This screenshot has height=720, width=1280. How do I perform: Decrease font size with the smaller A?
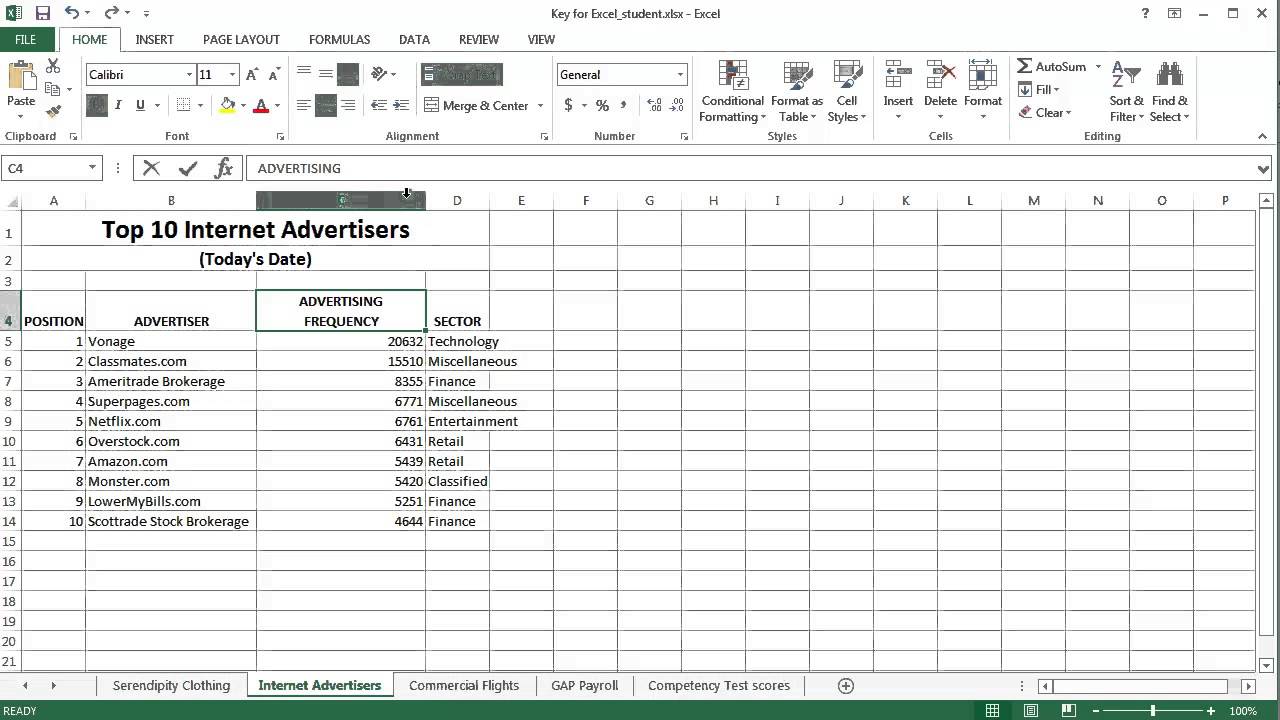(x=274, y=75)
